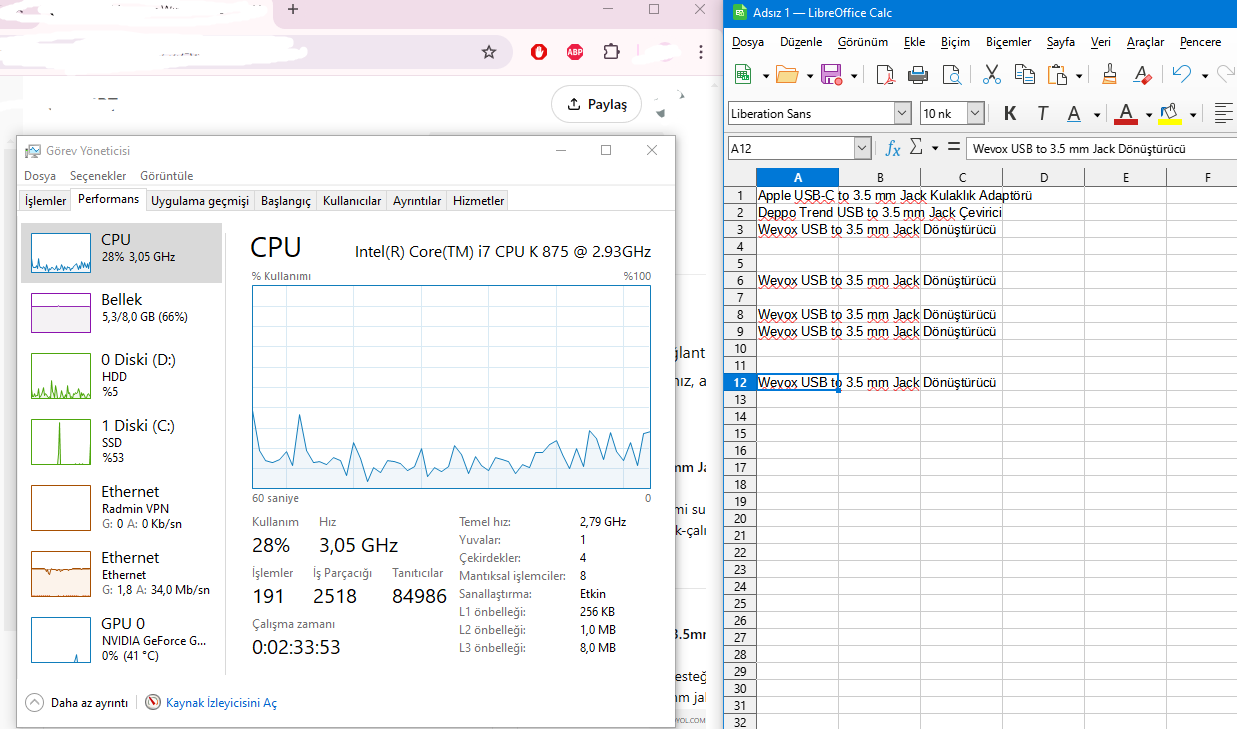Cut selection with the scissors icon
This screenshot has height=729, width=1237.
[x=992, y=74]
